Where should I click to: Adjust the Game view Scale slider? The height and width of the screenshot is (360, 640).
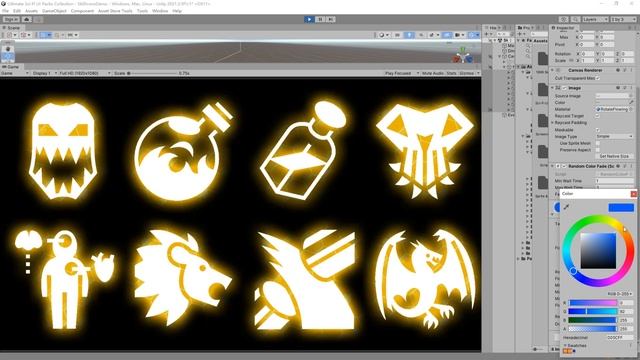point(152,73)
